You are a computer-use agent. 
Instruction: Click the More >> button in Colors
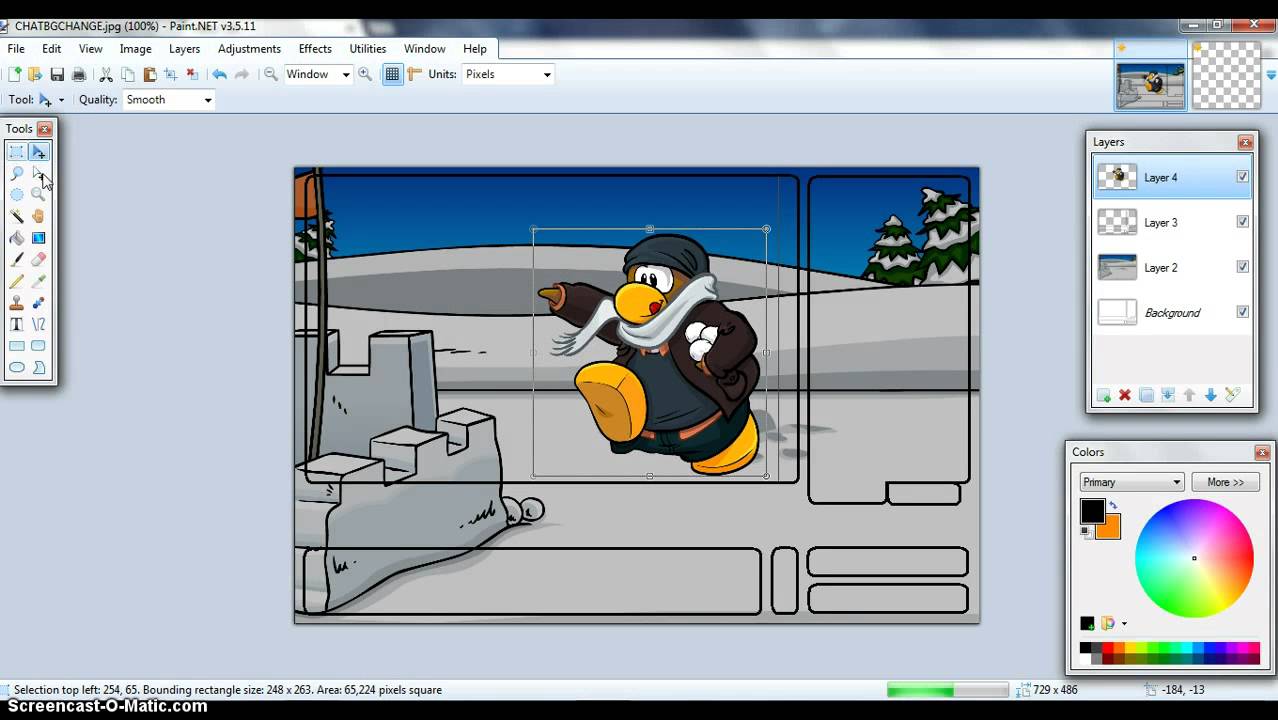pos(1225,482)
